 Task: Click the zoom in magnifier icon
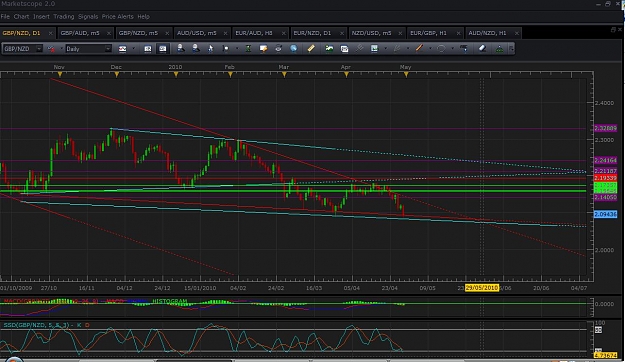pyautogui.click(x=181, y=49)
